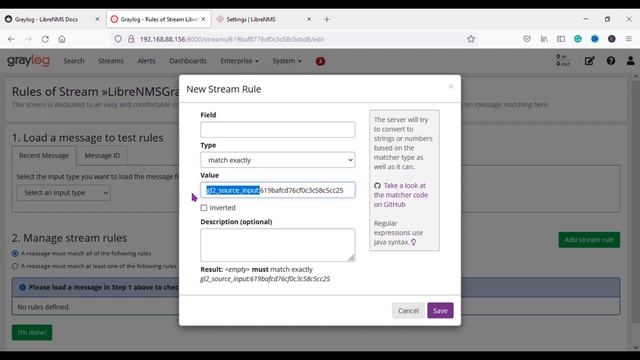The width and height of the screenshot is (640, 360).
Task: Click the throughput in/out indicator
Action: click(563, 60)
